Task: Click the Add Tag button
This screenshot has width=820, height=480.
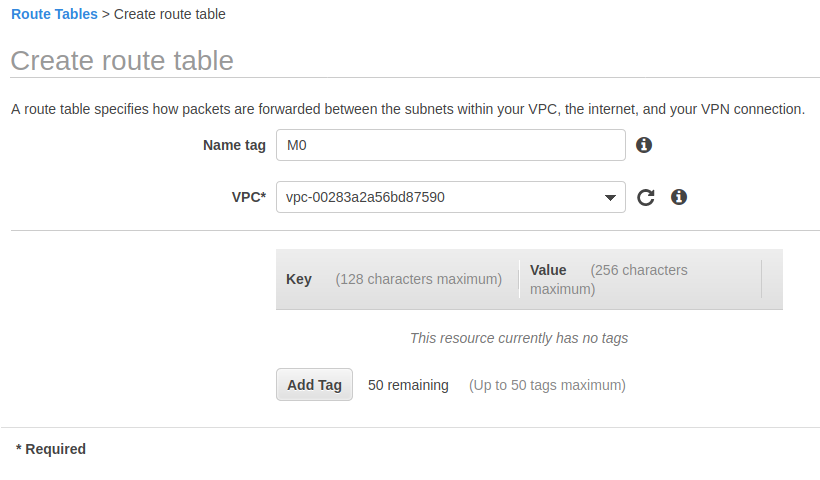Action: (314, 385)
